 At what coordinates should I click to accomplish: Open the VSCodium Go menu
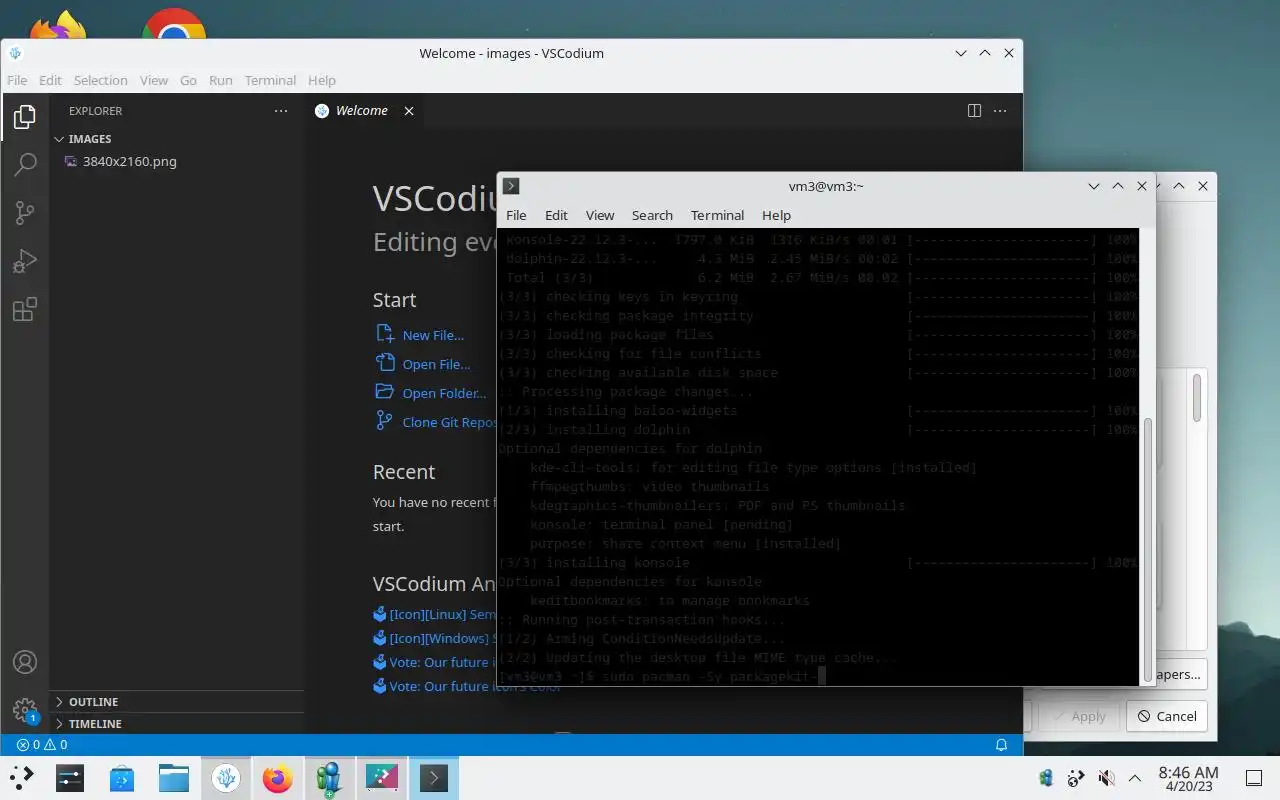click(x=188, y=80)
